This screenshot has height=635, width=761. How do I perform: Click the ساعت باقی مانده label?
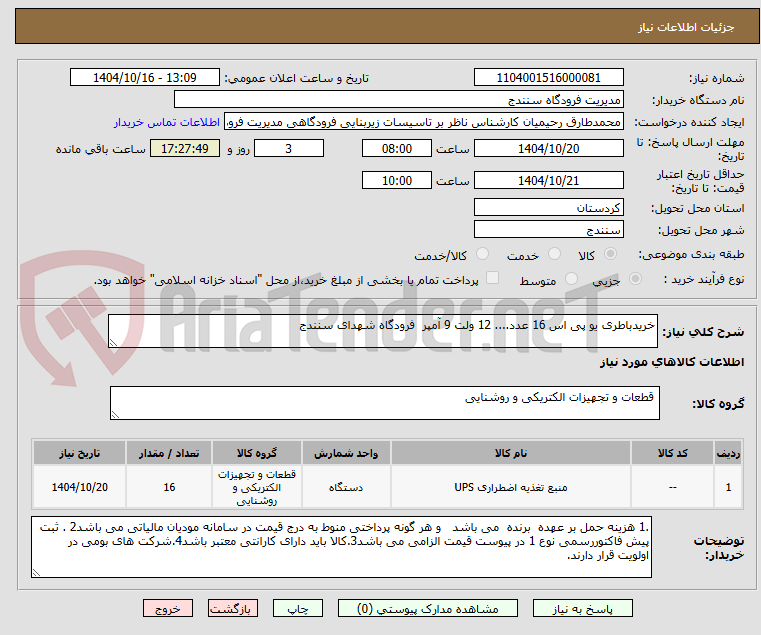tap(100, 149)
